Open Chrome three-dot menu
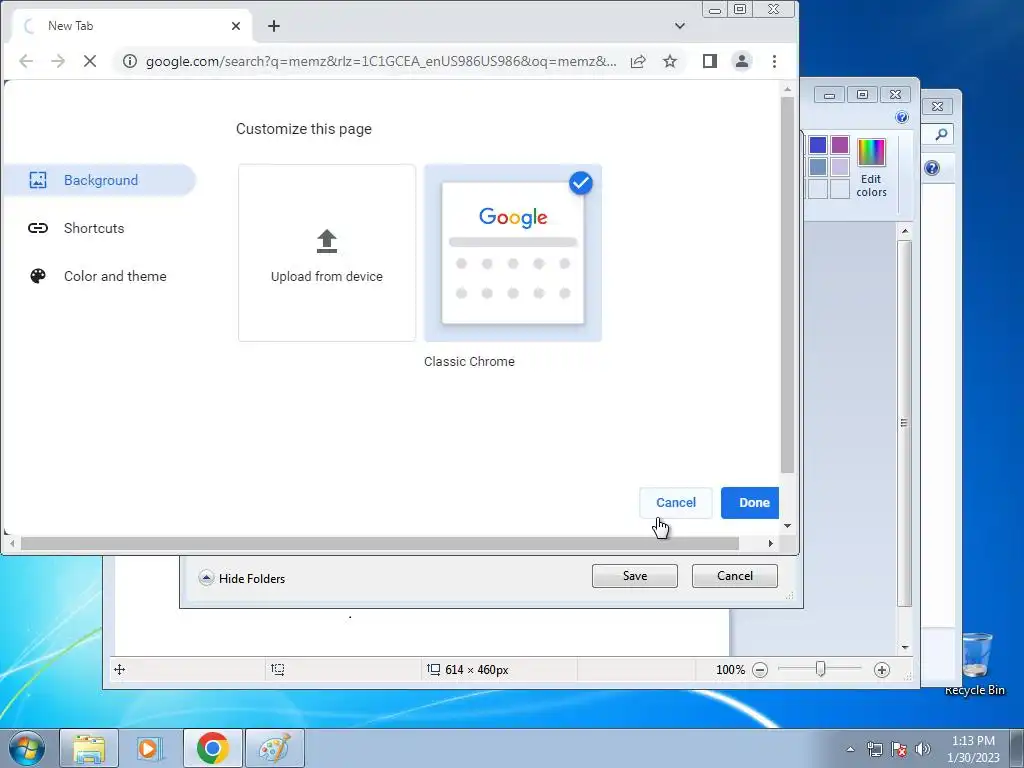Viewport: 1024px width, 768px height. tap(775, 61)
